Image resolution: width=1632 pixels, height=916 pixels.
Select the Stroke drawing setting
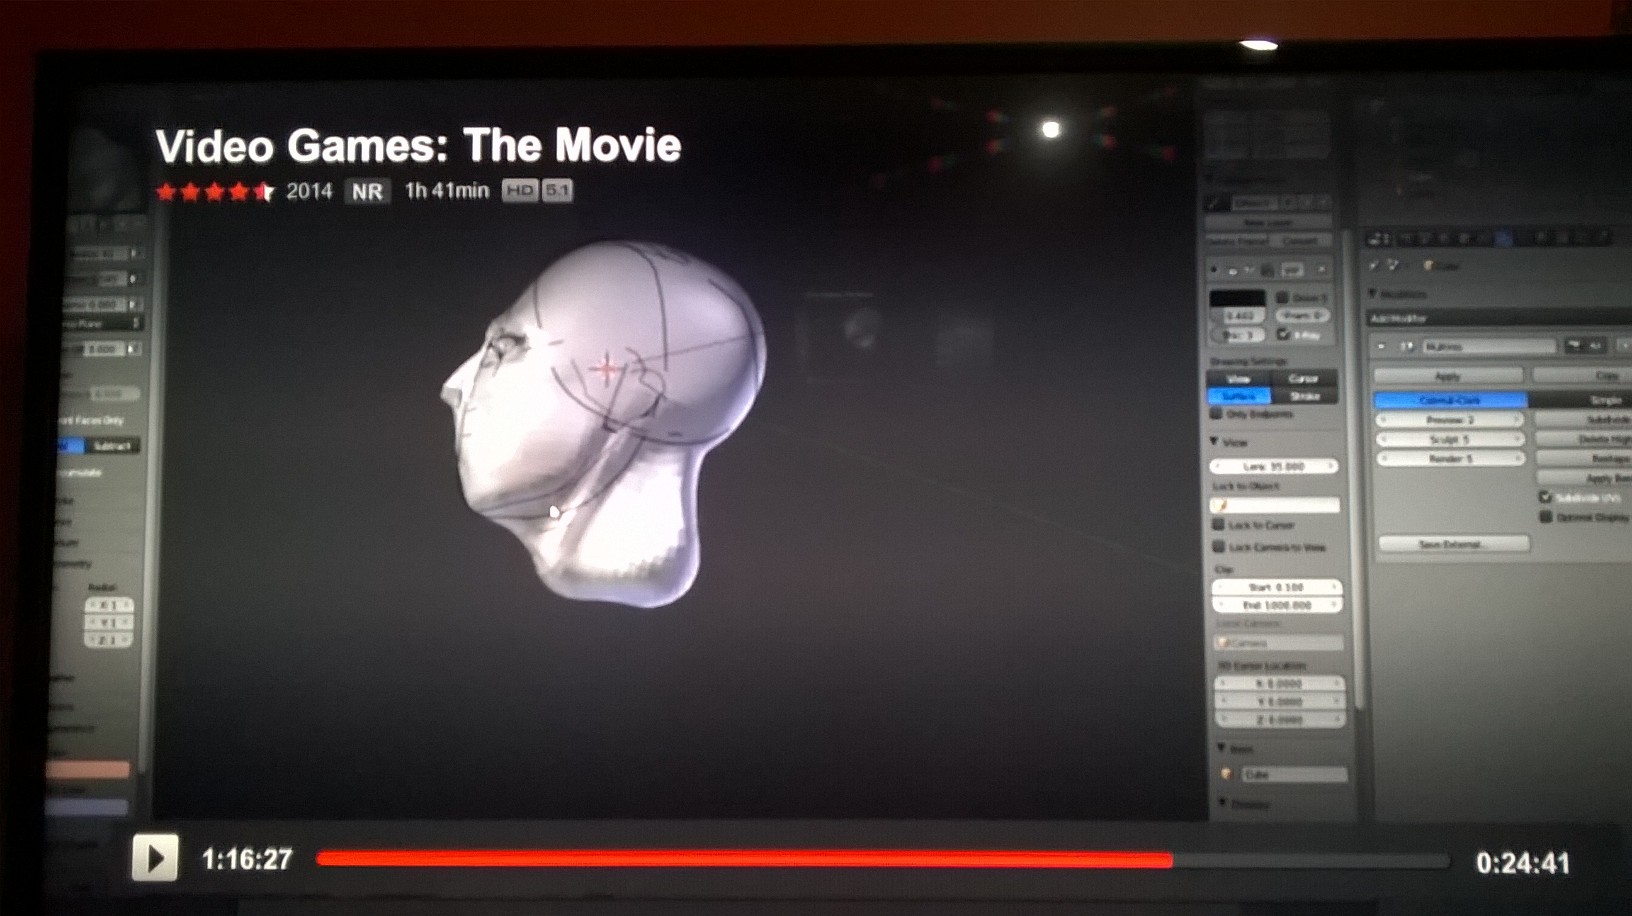point(1304,396)
